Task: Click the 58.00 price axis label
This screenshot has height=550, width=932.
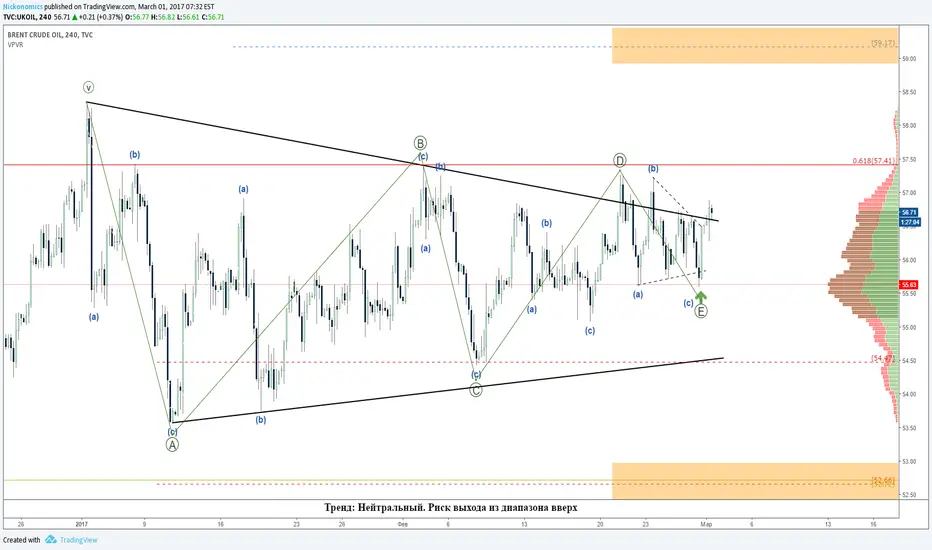Action: pyautogui.click(x=909, y=126)
